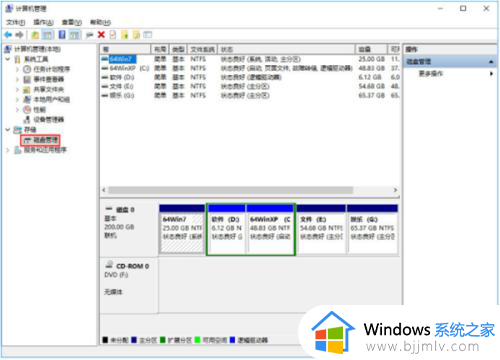Open the 操作(A) menu
The width and height of the screenshot is (500, 360).
pos(44,22)
